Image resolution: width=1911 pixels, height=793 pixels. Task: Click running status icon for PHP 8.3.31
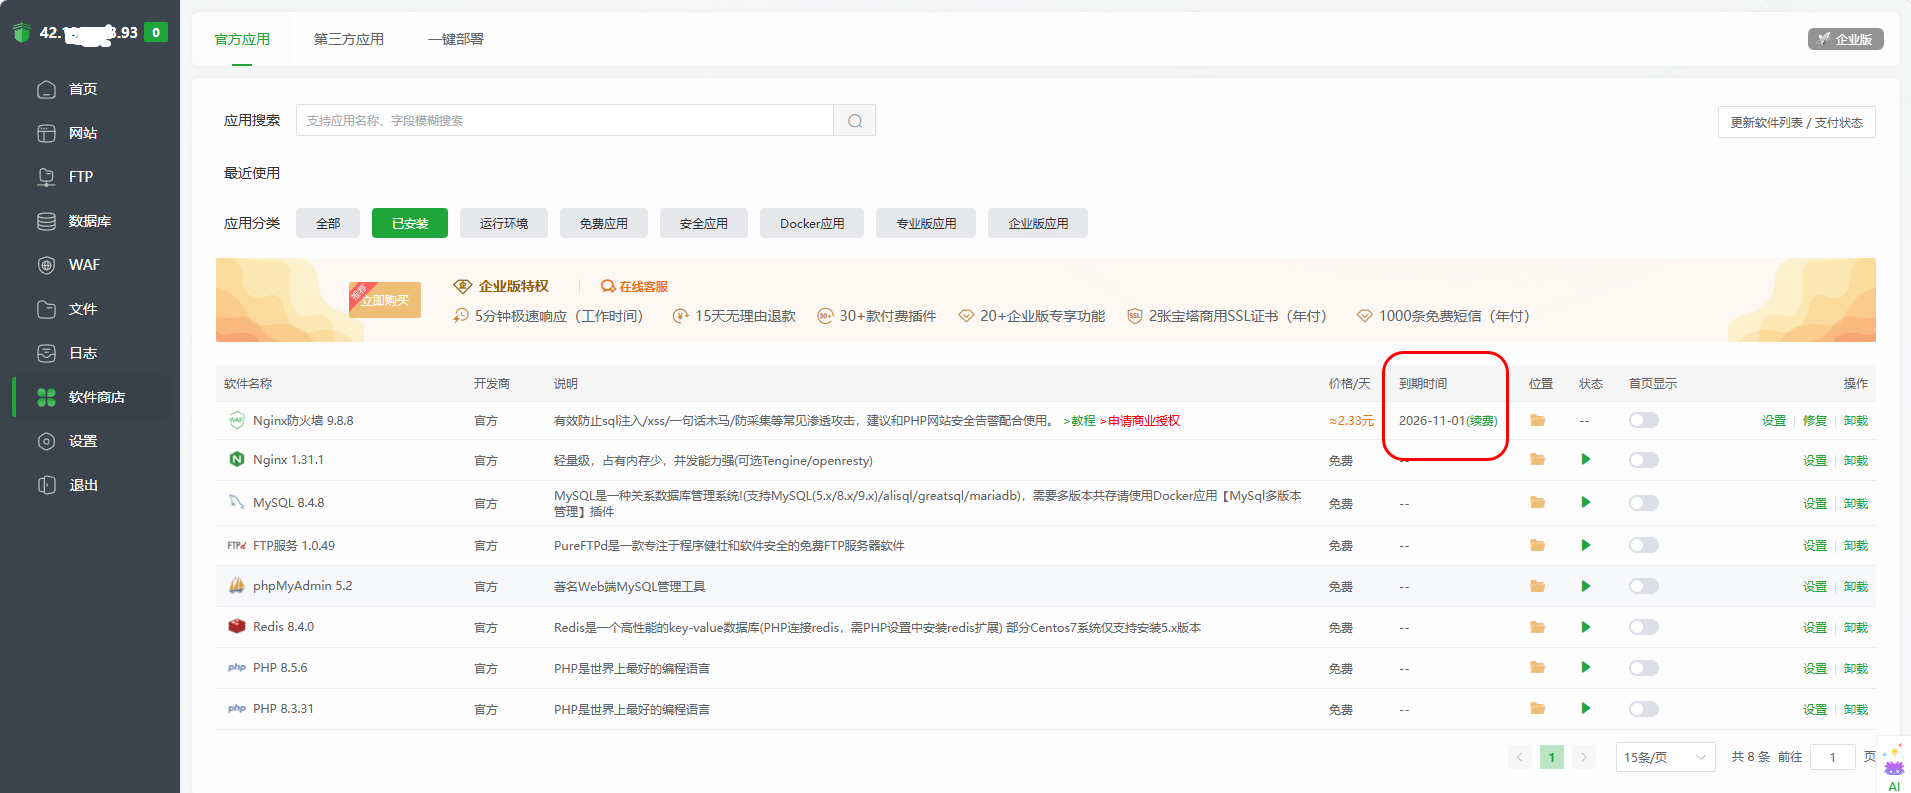tap(1585, 708)
